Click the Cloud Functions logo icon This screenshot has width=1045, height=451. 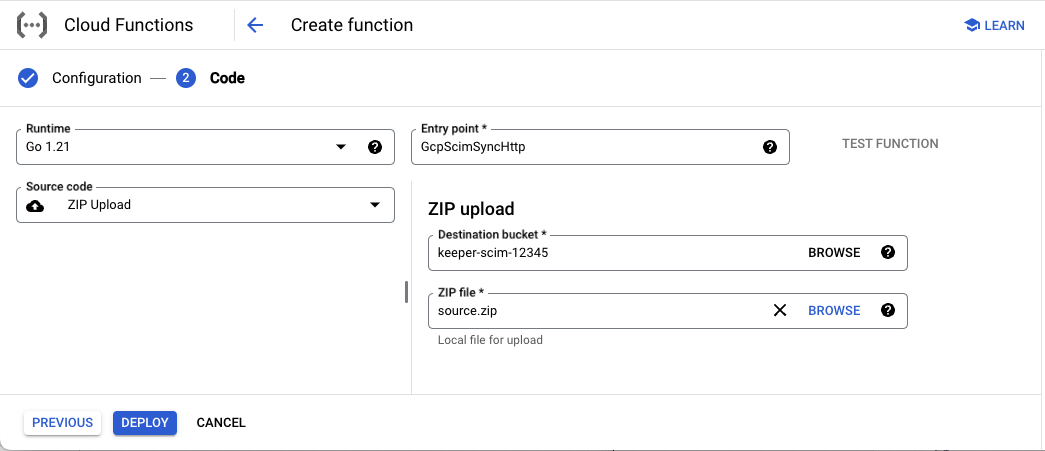[x=34, y=25]
